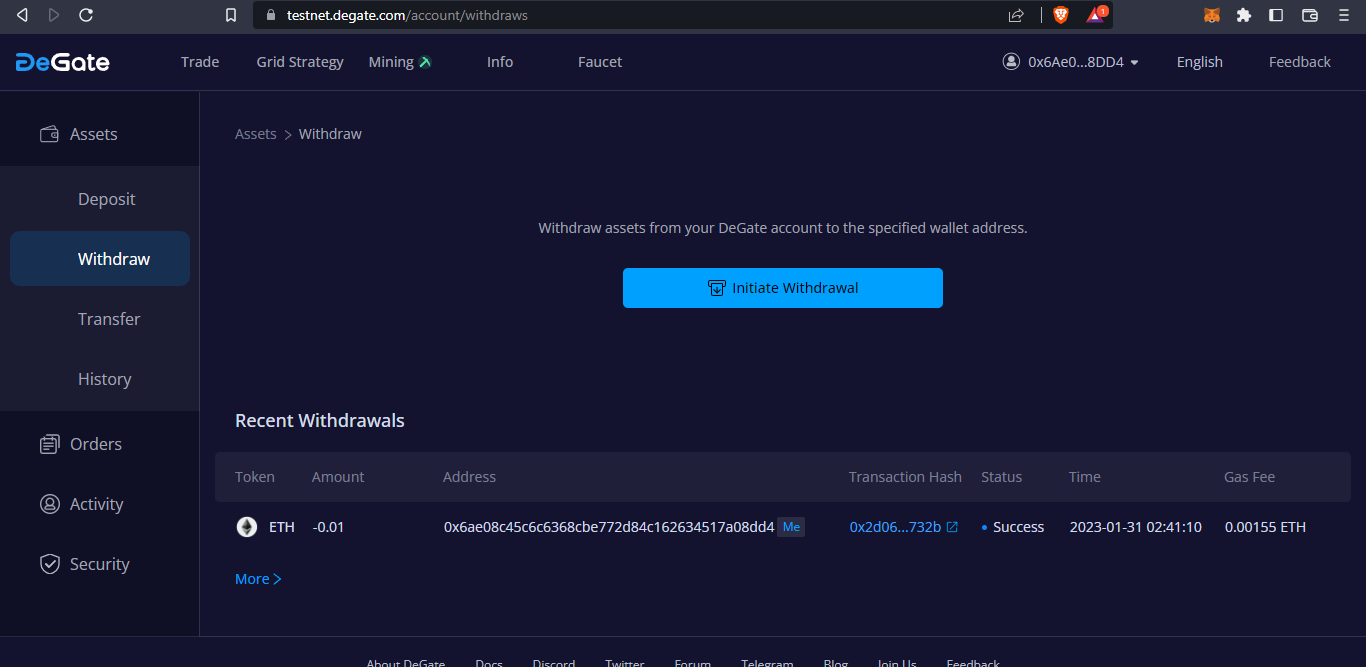Select Withdraw in the sidebar

100,259
